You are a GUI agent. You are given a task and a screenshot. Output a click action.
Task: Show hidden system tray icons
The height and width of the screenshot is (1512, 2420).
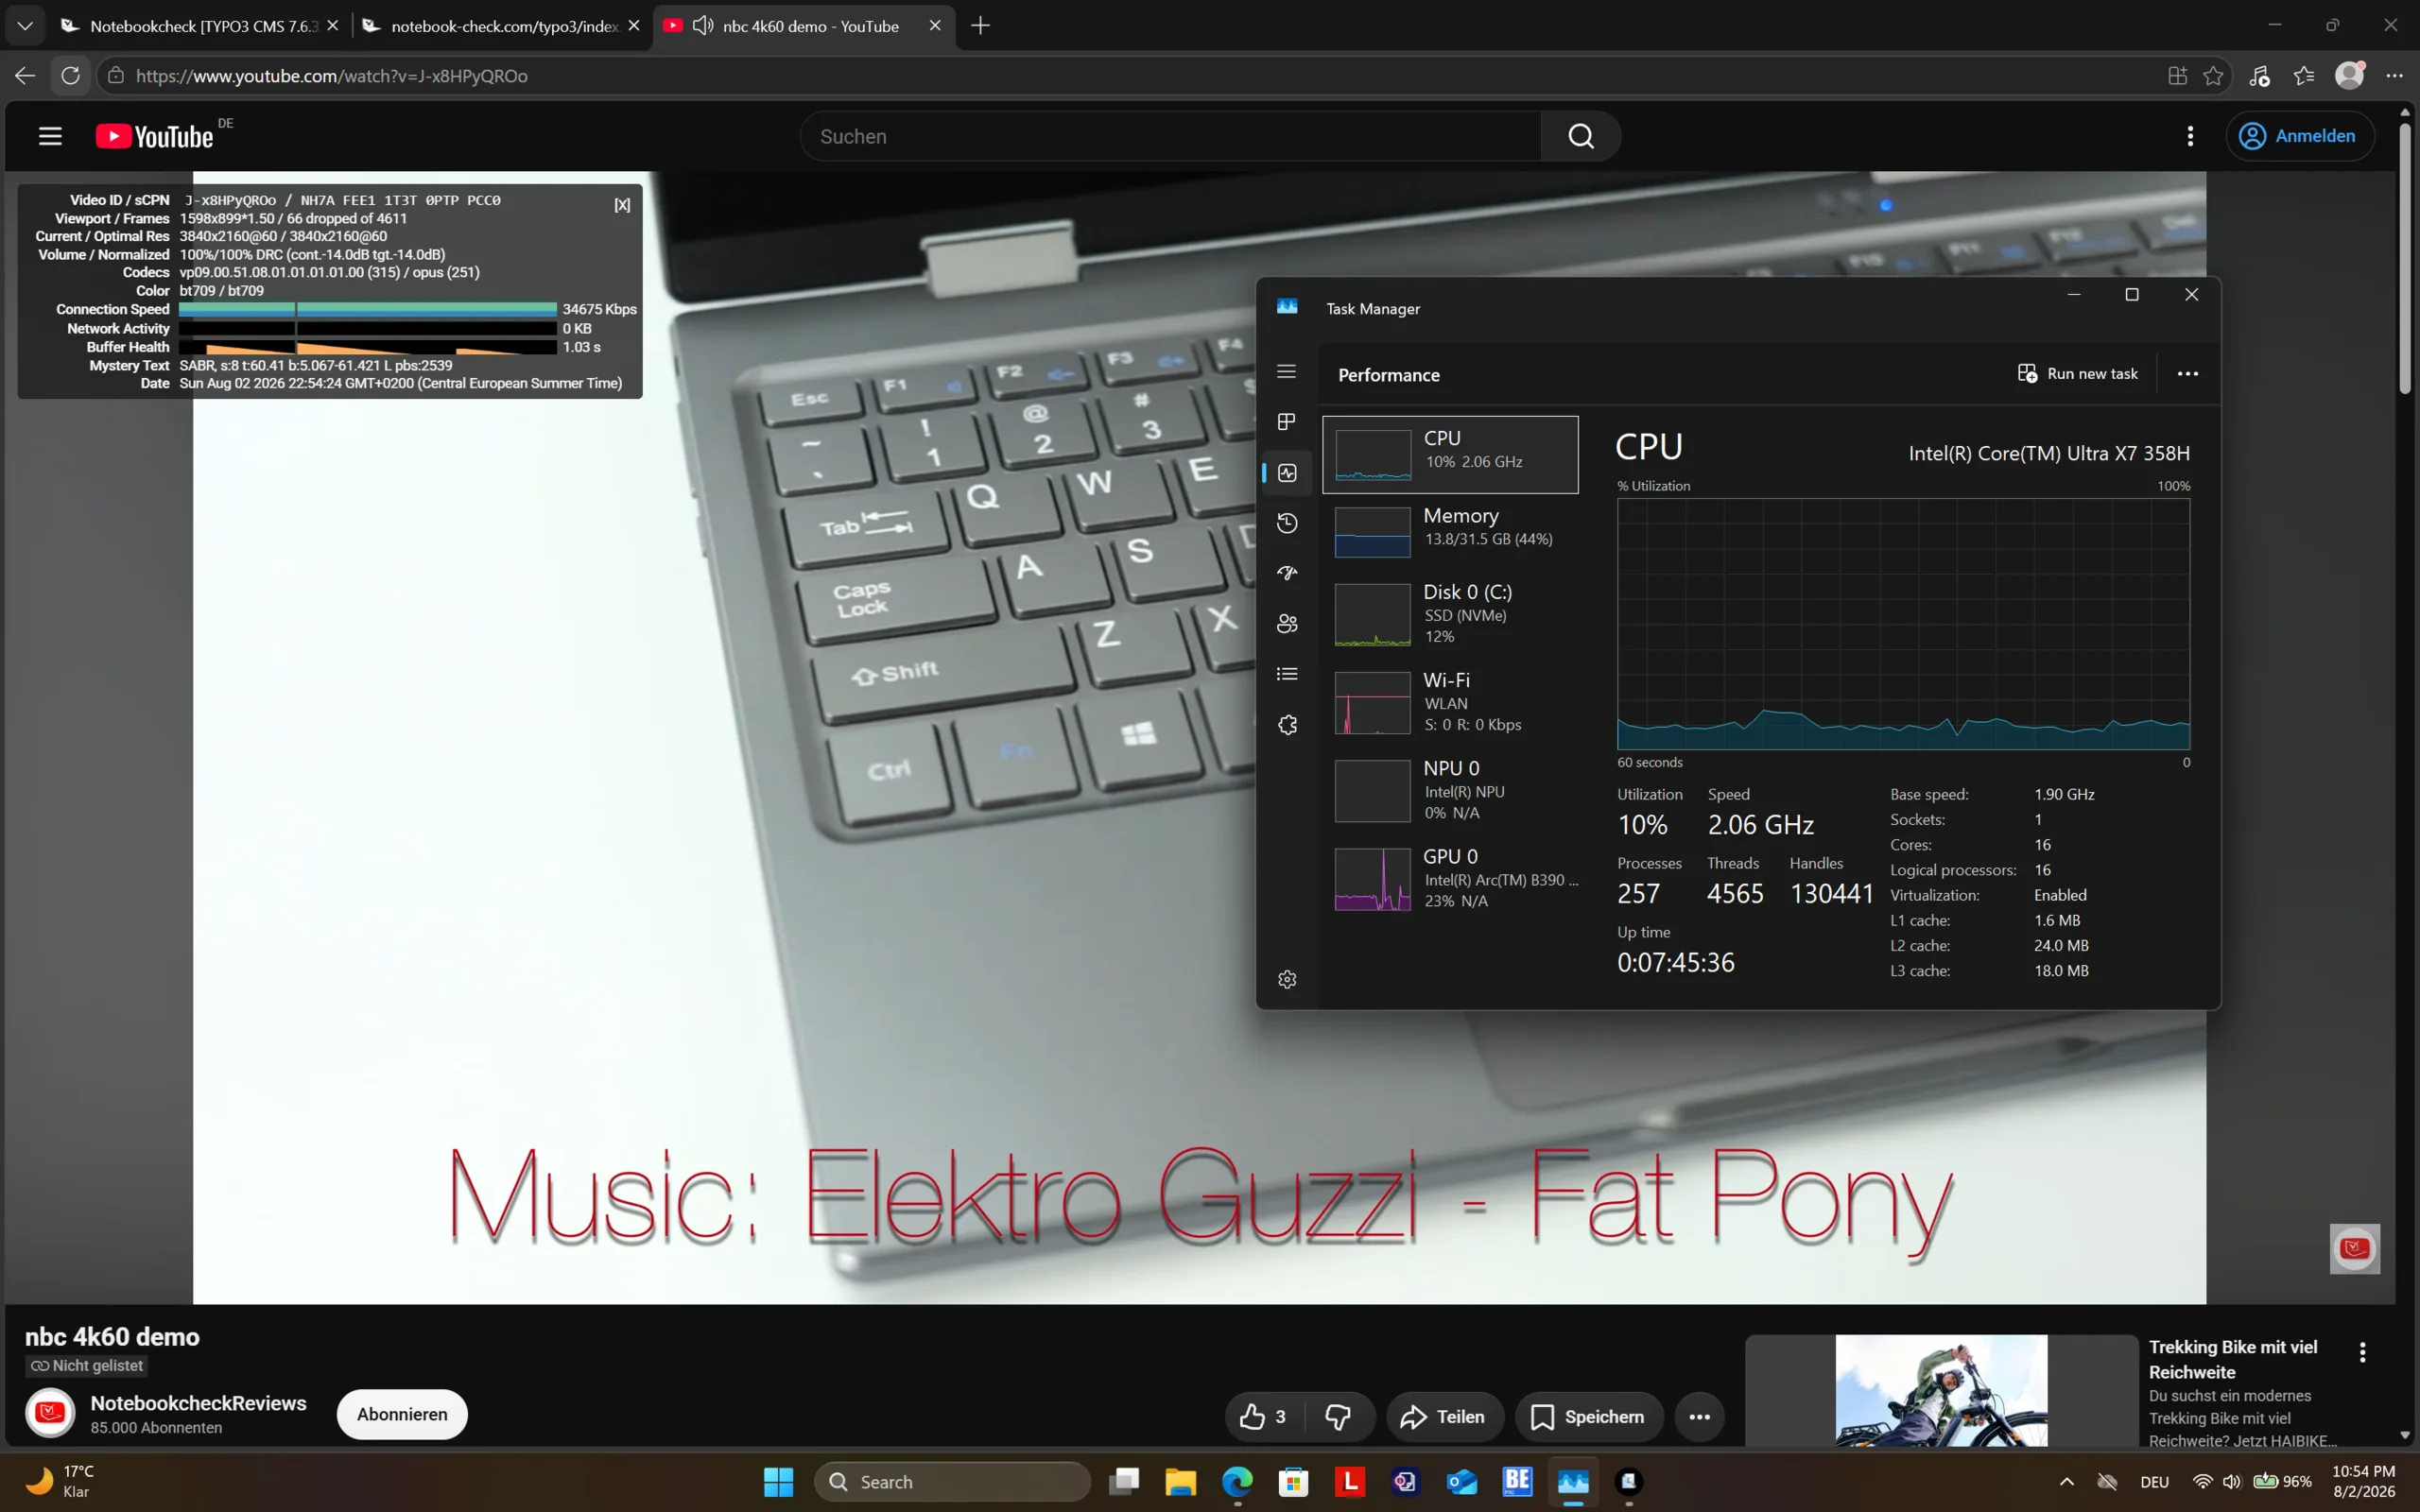tap(2067, 1481)
